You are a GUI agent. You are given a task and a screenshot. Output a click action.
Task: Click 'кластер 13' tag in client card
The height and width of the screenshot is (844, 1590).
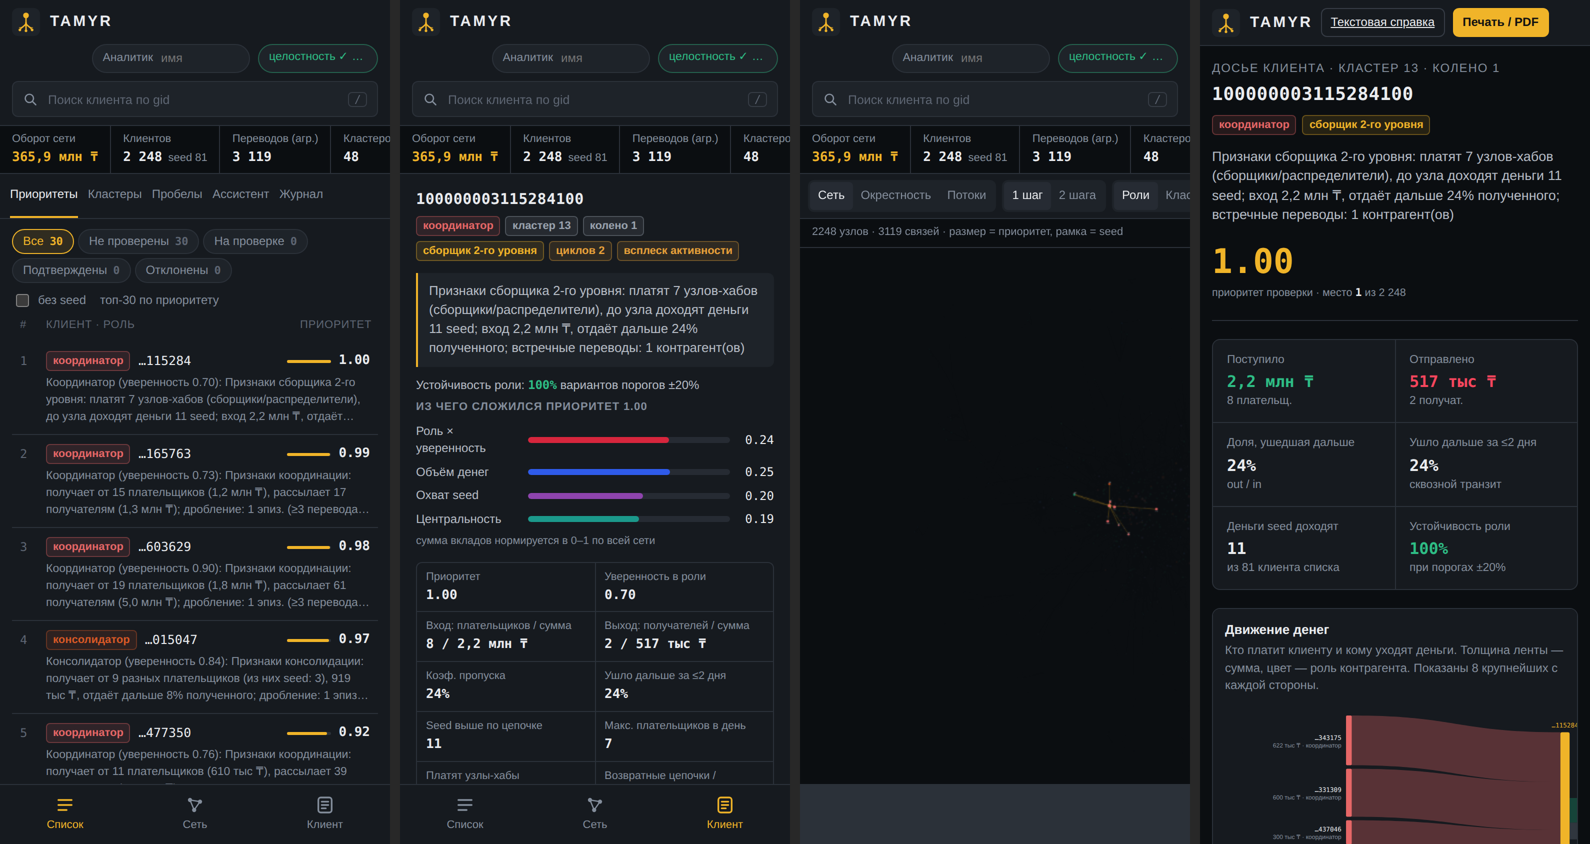[x=541, y=226]
